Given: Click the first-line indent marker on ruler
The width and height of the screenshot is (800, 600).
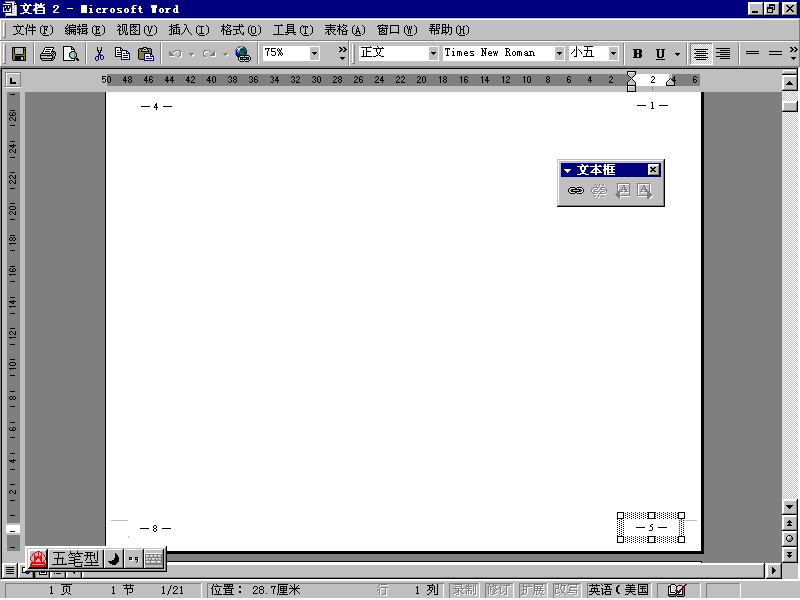Looking at the screenshot, I should pyautogui.click(x=631, y=75).
